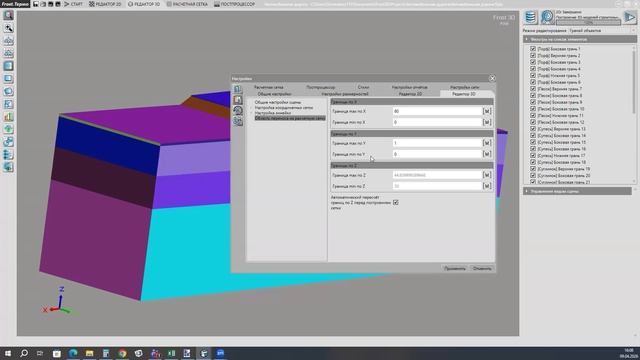Open РАСЧЕТНАЯ СЕТКА in top toolbar
Image resolution: width=640 pixels, height=360 pixels.
(187, 4)
